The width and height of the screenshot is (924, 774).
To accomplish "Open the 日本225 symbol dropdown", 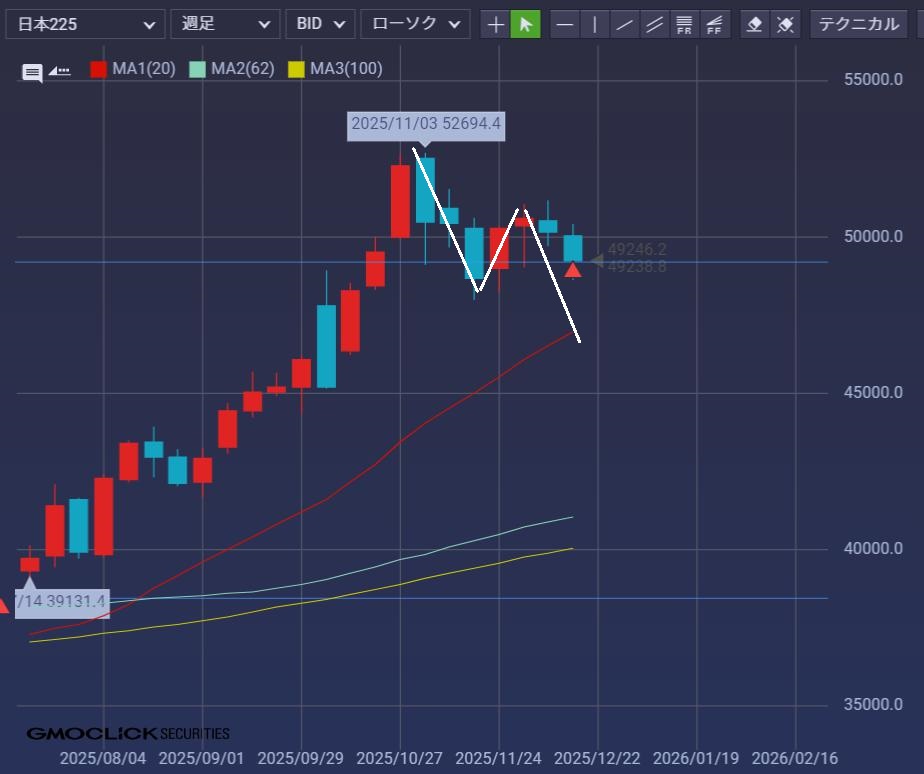I will tap(84, 24).
